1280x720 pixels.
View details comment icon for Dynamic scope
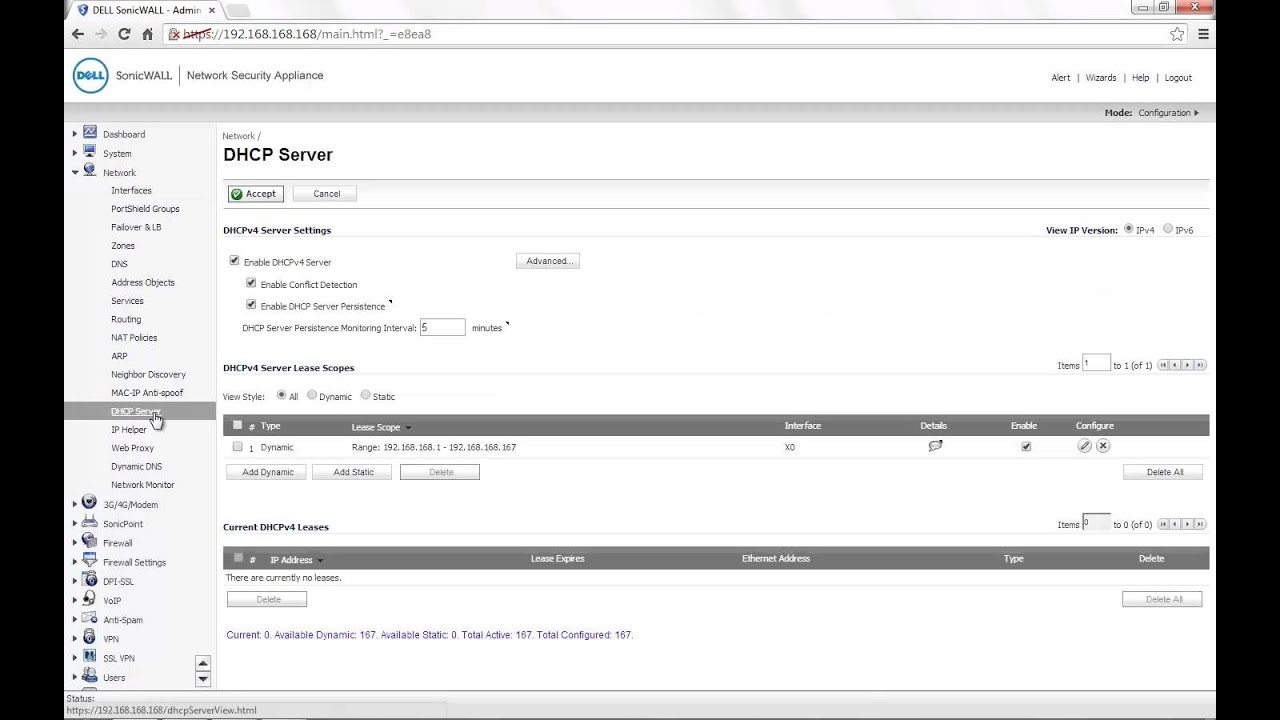click(x=935, y=446)
